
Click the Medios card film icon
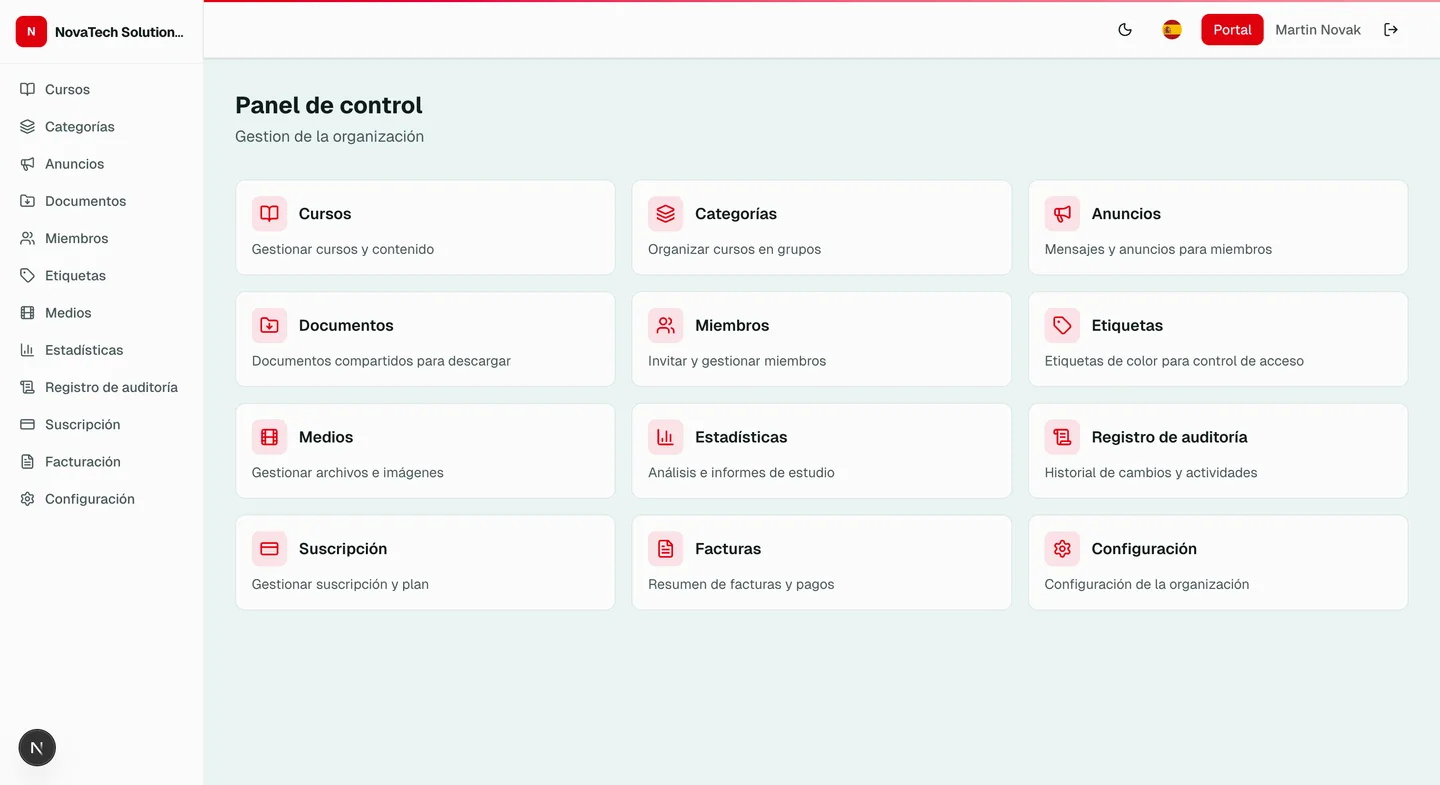(x=269, y=437)
